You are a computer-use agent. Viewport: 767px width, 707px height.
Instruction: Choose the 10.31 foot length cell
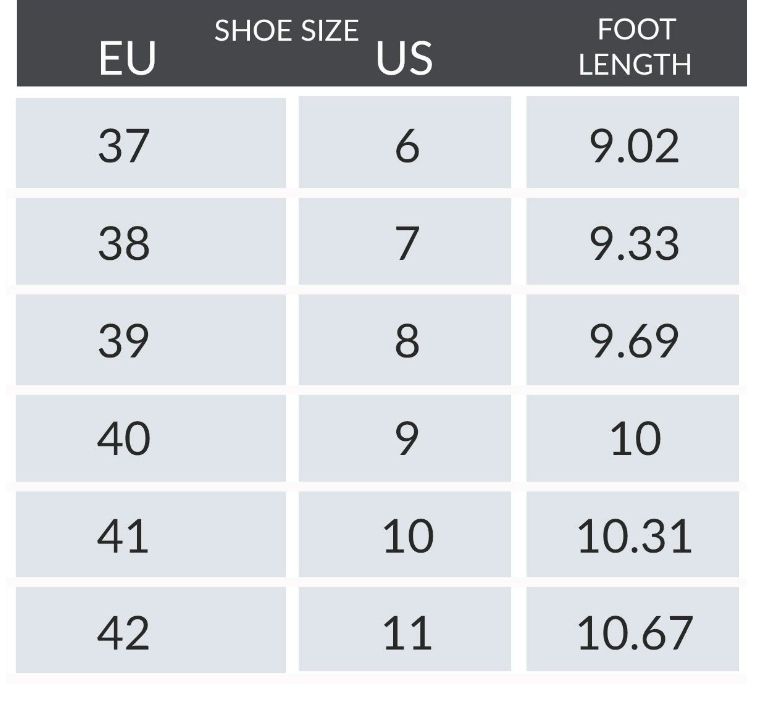point(633,535)
